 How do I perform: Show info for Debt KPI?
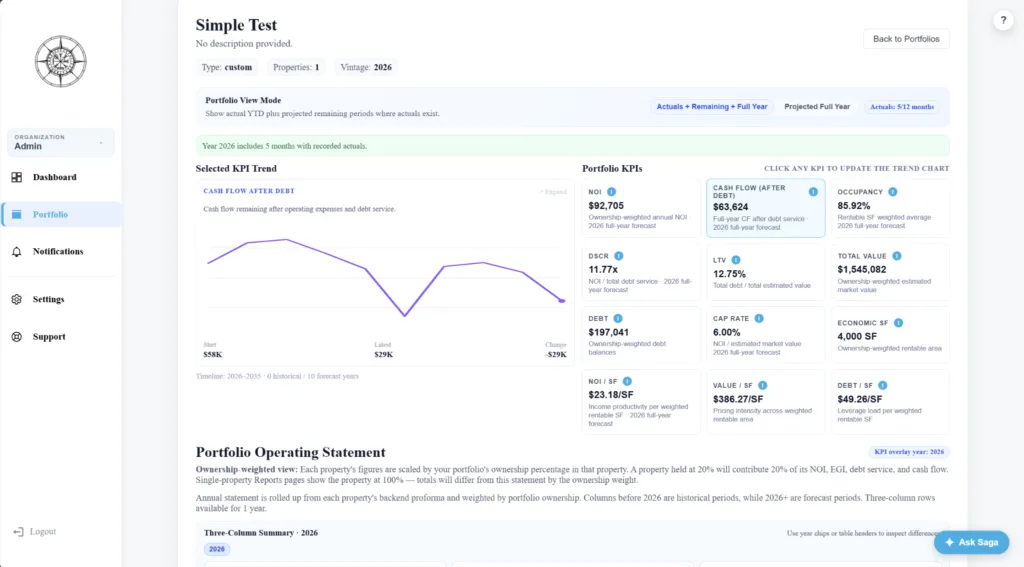click(618, 319)
